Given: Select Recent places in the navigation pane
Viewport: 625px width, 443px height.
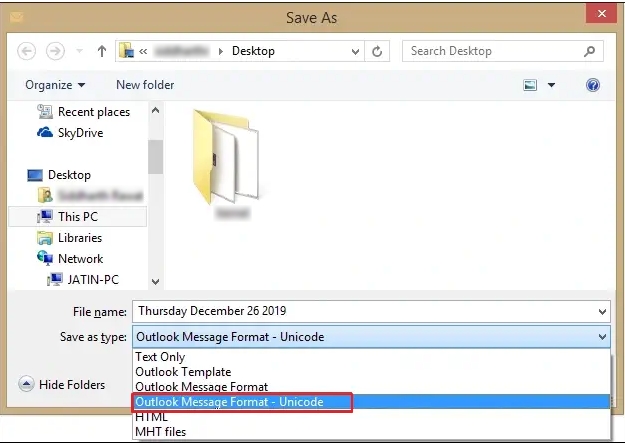Looking at the screenshot, I should point(94,112).
